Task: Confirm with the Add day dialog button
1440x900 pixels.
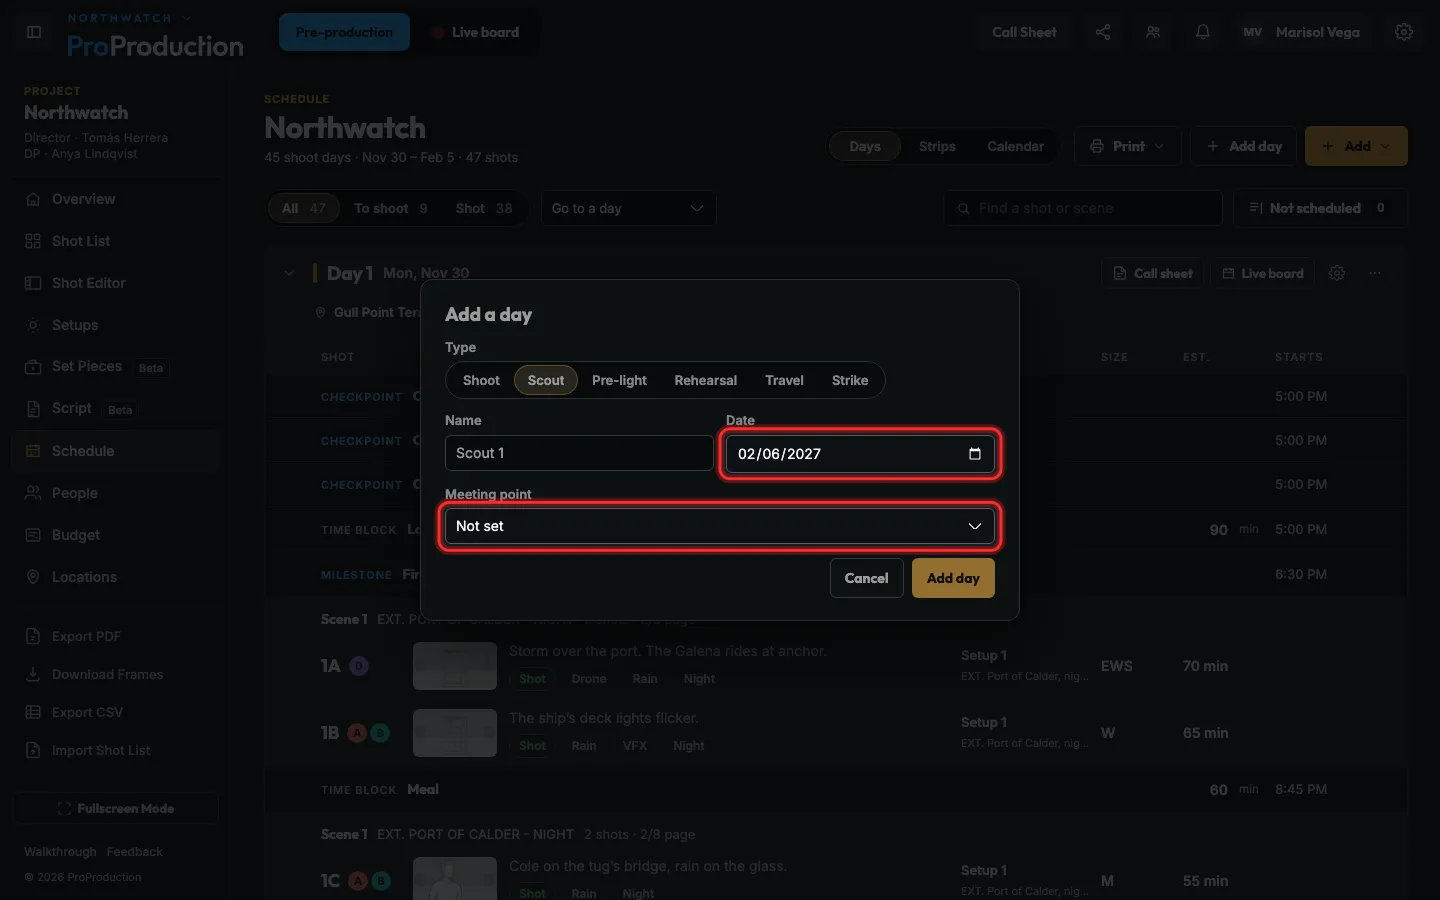Action: click(953, 578)
